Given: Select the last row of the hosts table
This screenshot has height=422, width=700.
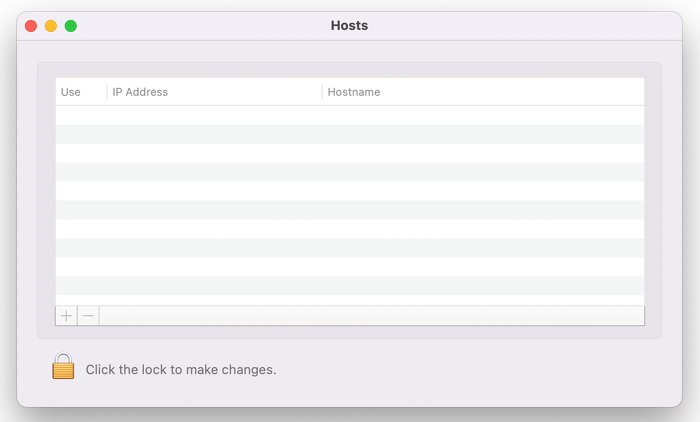Looking at the screenshot, I should (x=350, y=286).
